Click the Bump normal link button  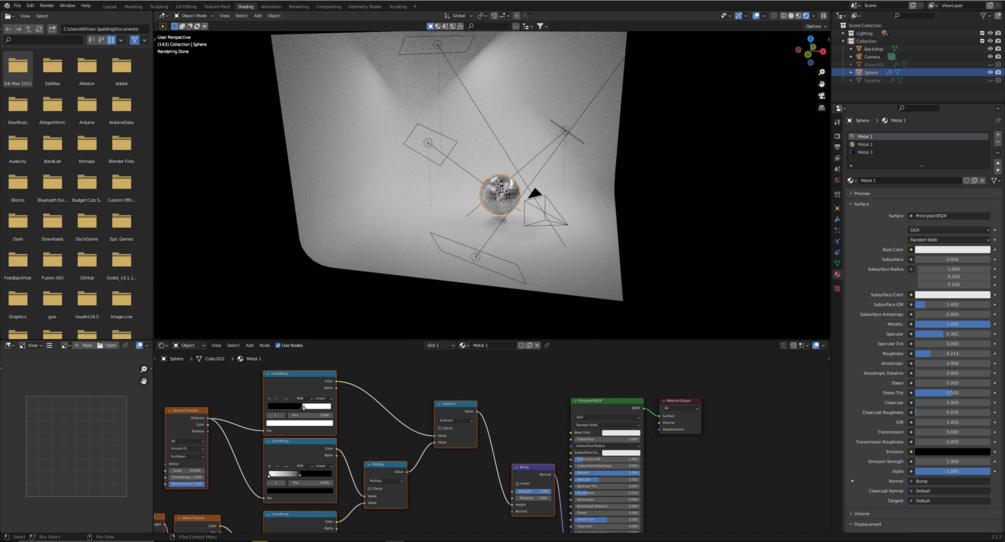pyautogui.click(x=949, y=481)
